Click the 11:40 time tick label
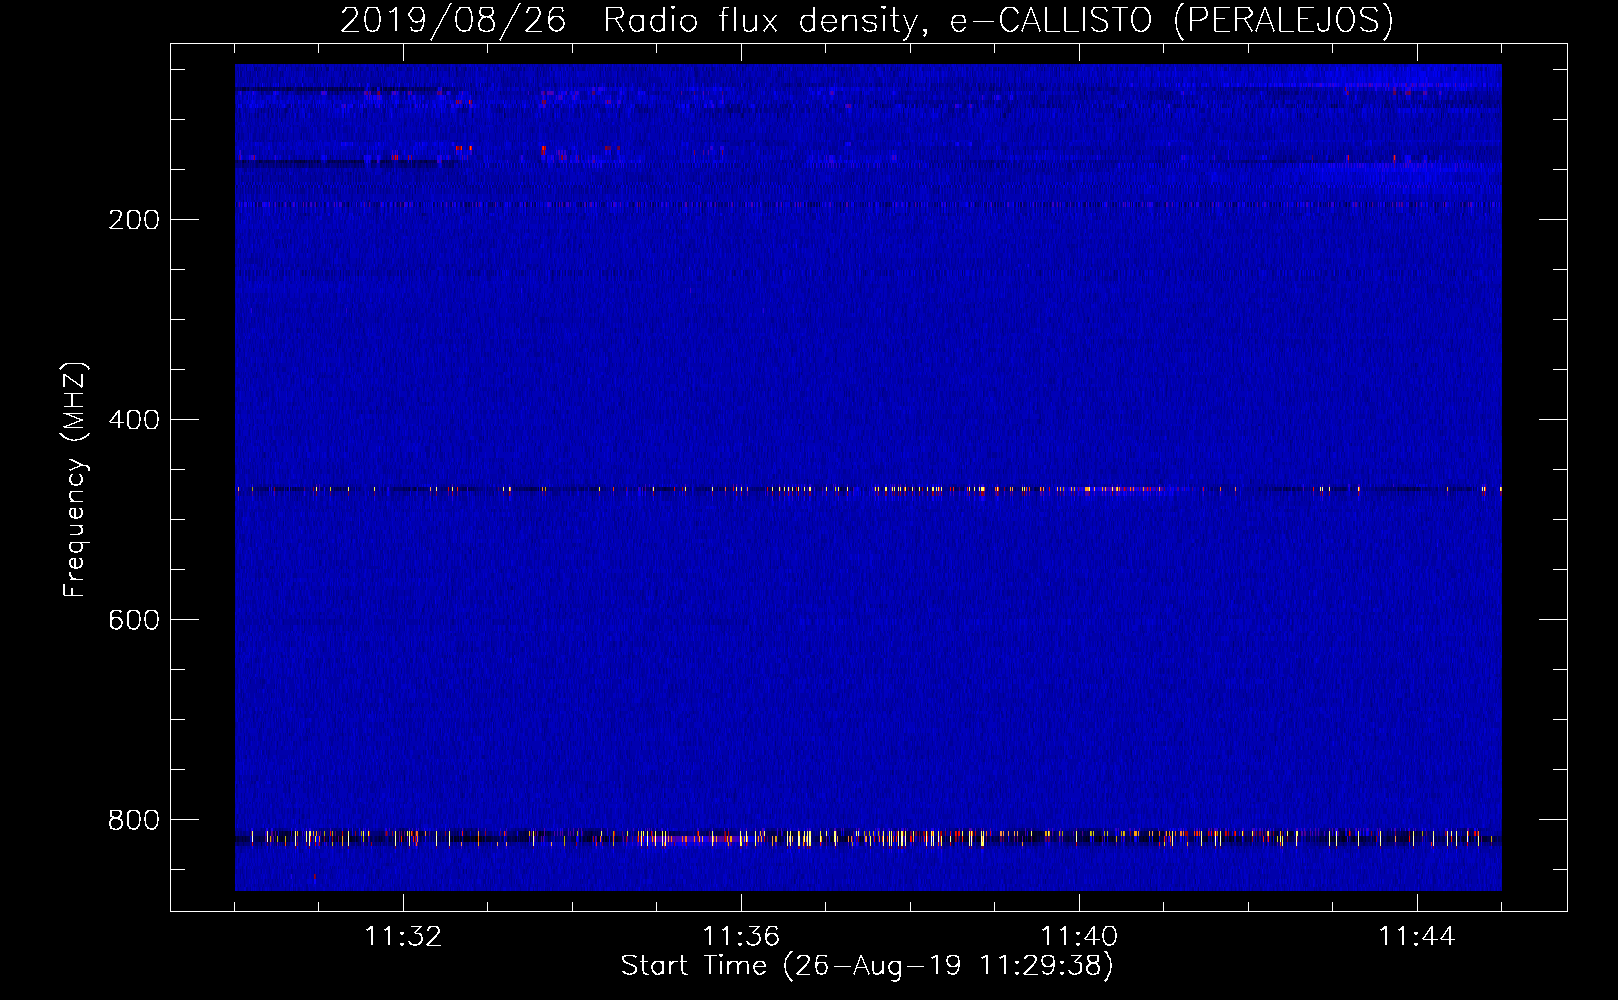The height and width of the screenshot is (1000, 1618). (1079, 937)
